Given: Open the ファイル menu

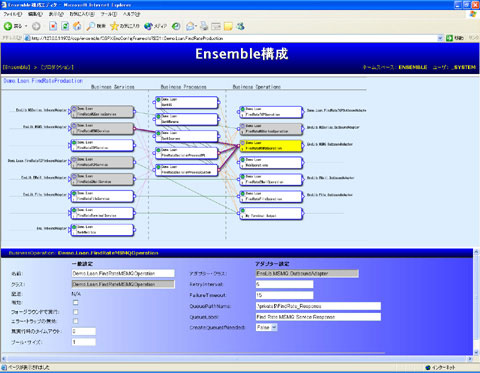Looking at the screenshot, I should [x=13, y=14].
